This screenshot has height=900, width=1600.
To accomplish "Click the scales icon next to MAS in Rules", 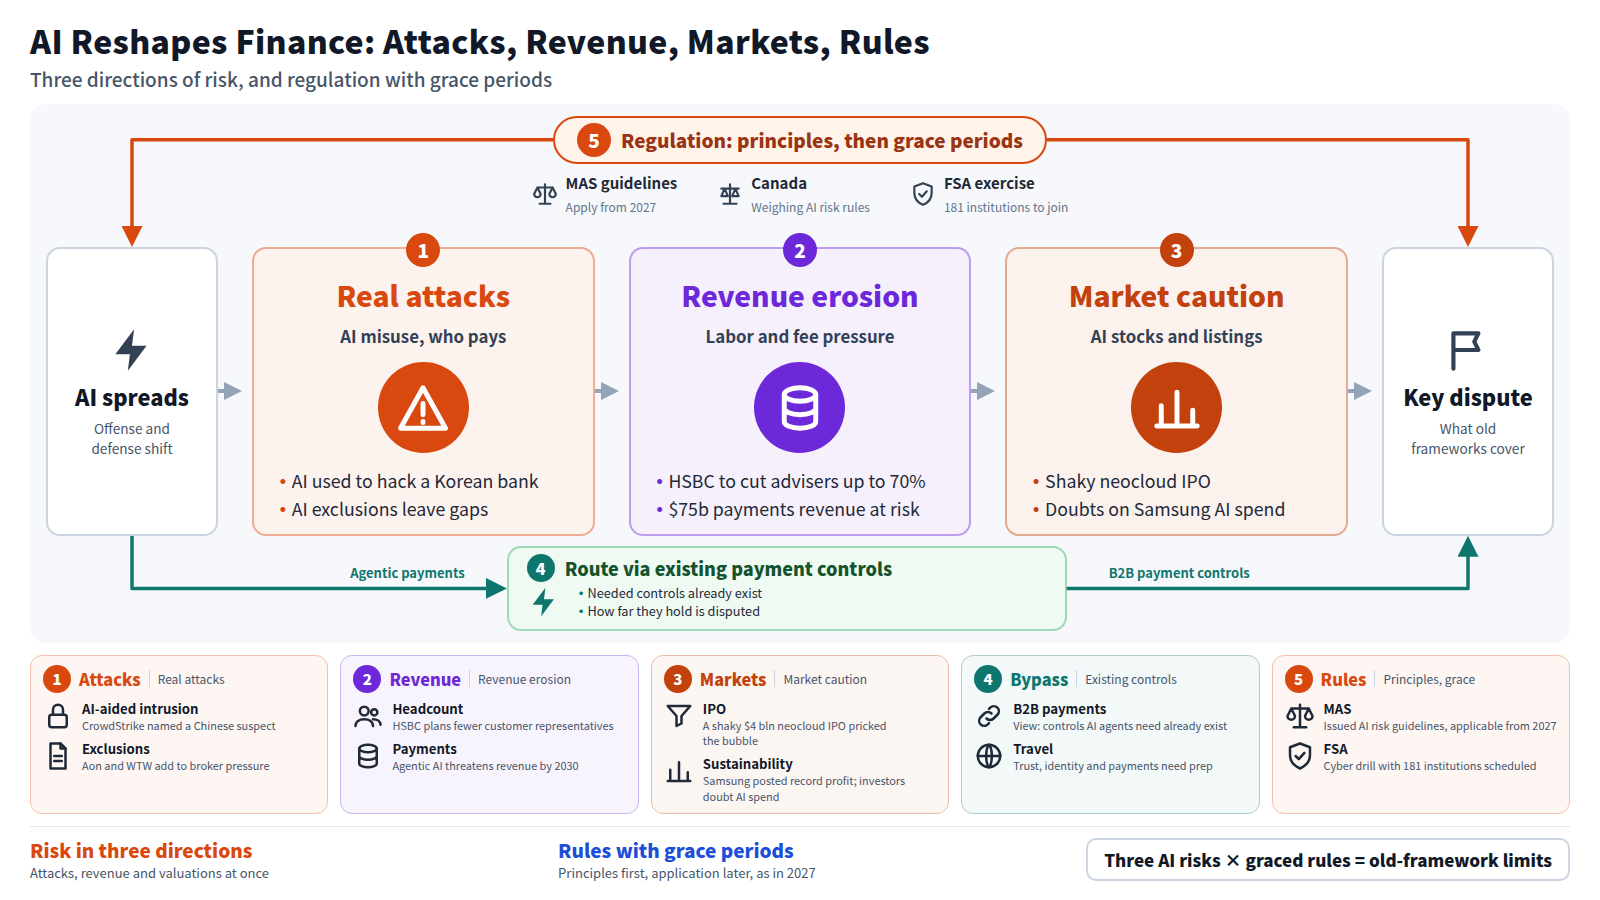I will click(1300, 716).
